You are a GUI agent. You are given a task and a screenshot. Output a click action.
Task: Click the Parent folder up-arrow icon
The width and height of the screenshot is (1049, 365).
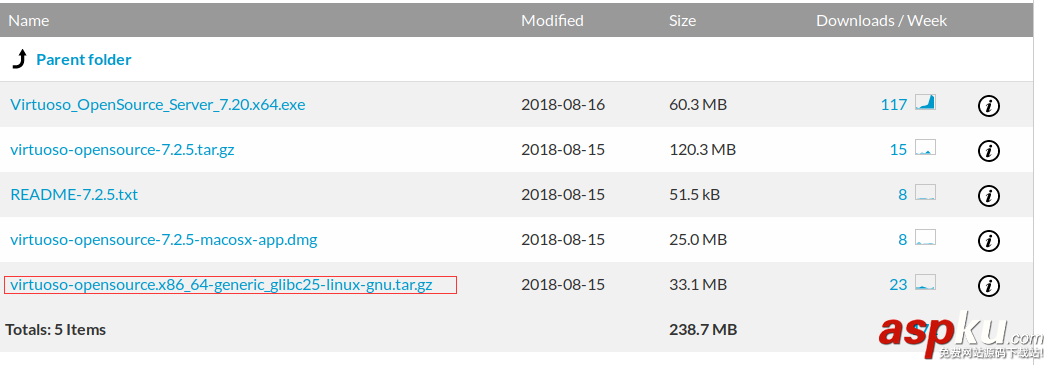point(19,59)
